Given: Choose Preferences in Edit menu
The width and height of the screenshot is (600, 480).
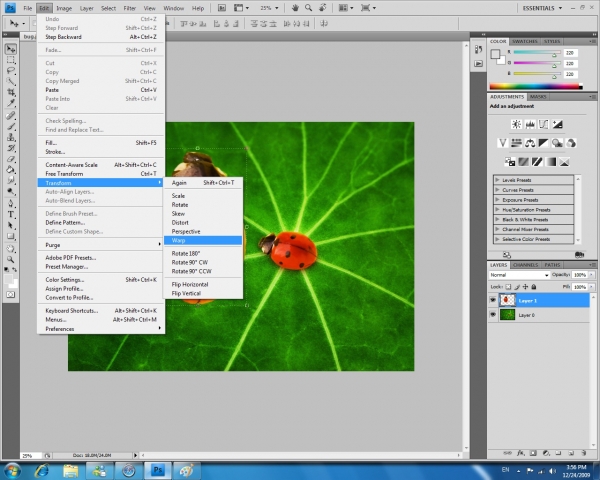Looking at the screenshot, I should click(x=101, y=329).
